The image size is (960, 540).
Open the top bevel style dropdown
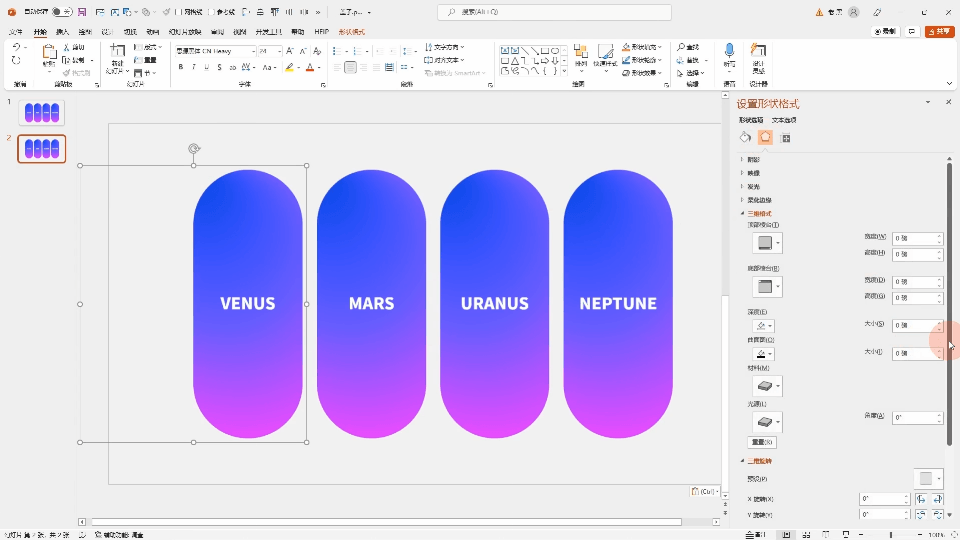point(767,243)
